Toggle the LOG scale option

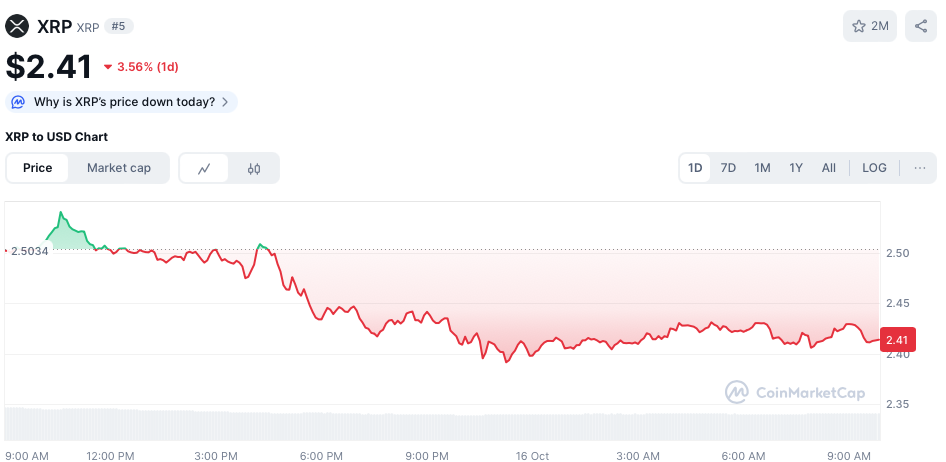[874, 168]
